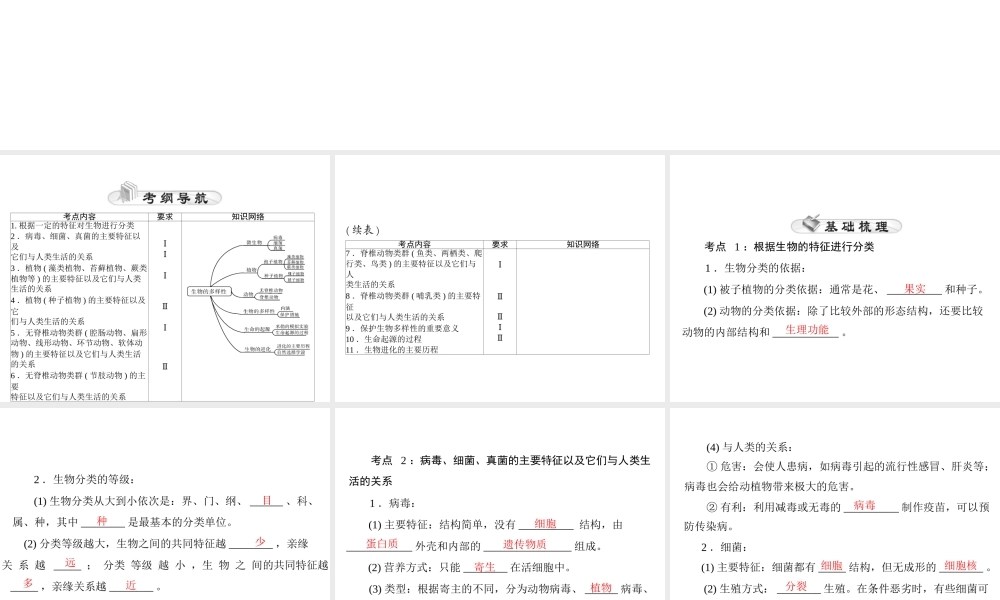Screen dimensions: 1000x600
Task: Click the row 11．生物进化的主要历程
Action: [x=392, y=350]
